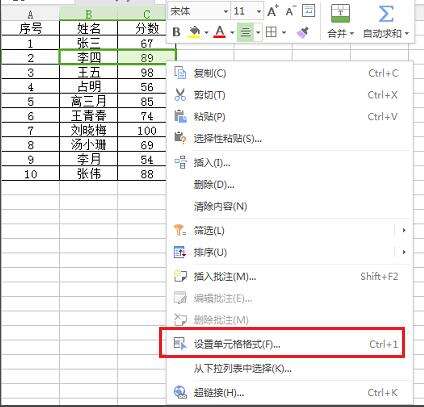
Task: Select column B header
Action: 89,15
